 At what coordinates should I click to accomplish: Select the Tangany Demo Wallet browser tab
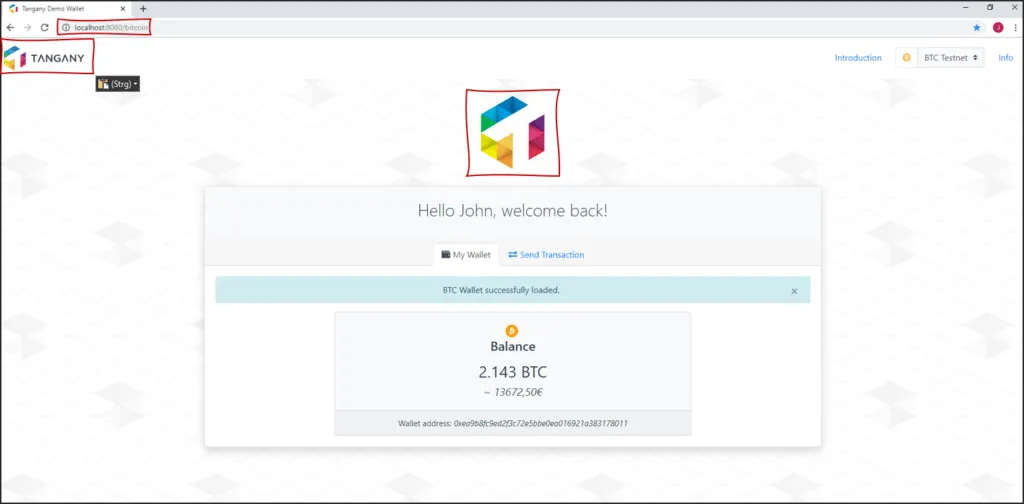pos(66,8)
